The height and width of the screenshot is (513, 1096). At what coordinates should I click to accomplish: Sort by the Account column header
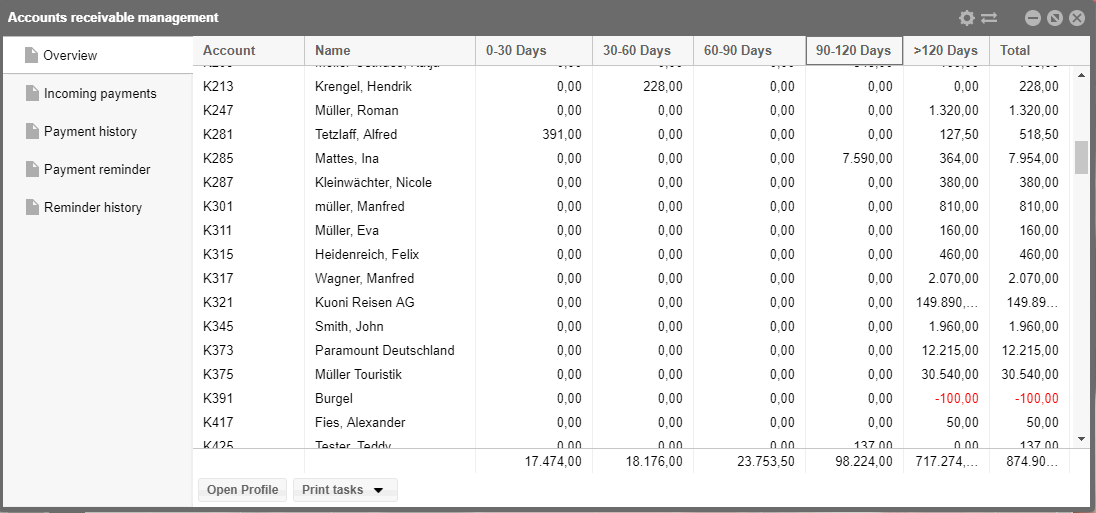[x=249, y=50]
